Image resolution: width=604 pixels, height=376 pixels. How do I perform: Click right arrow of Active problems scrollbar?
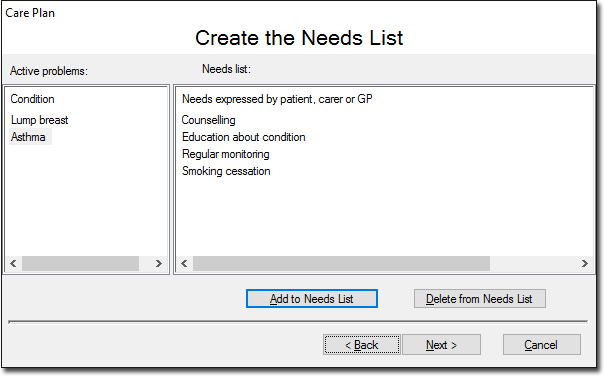point(158,264)
